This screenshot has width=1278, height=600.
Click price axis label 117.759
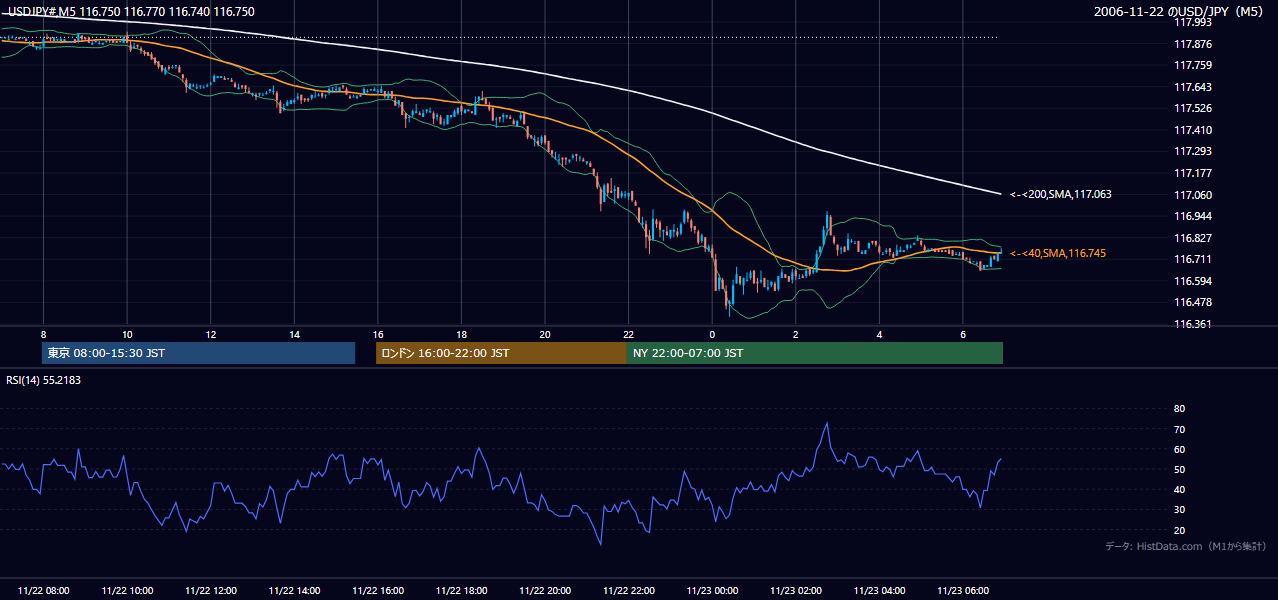pos(1192,65)
